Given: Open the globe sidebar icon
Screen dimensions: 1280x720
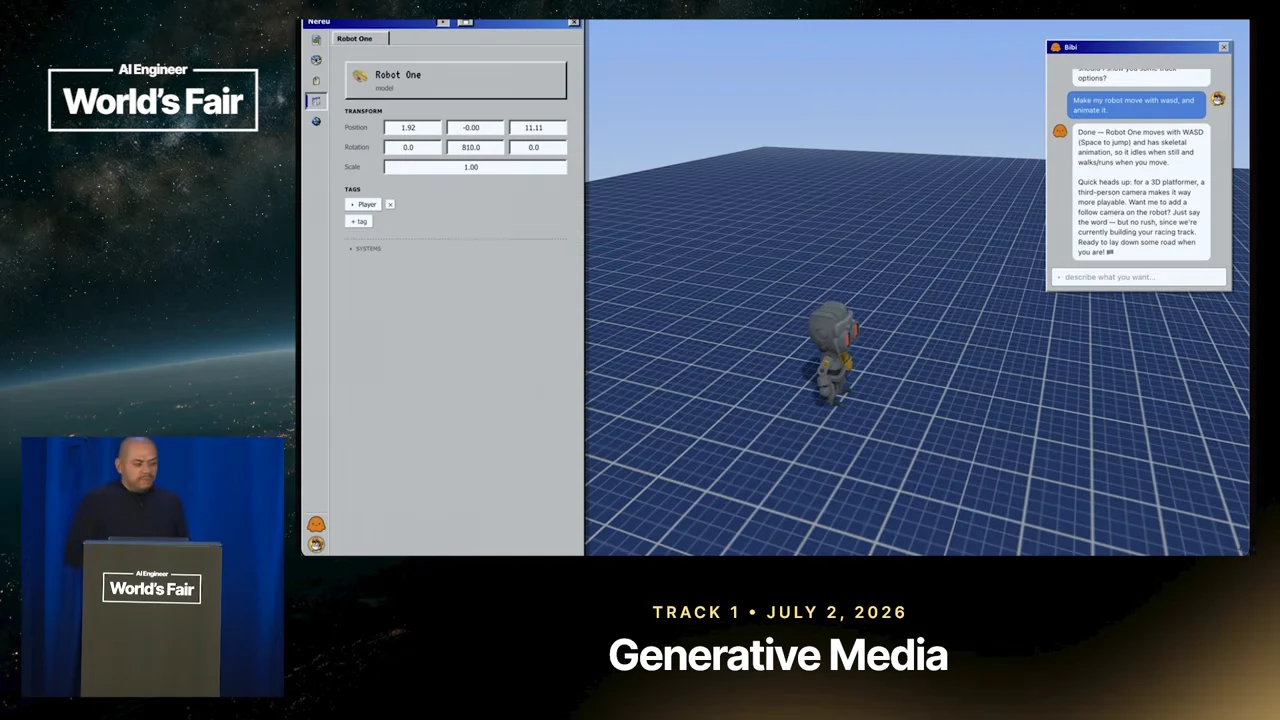Looking at the screenshot, I should point(316,121).
